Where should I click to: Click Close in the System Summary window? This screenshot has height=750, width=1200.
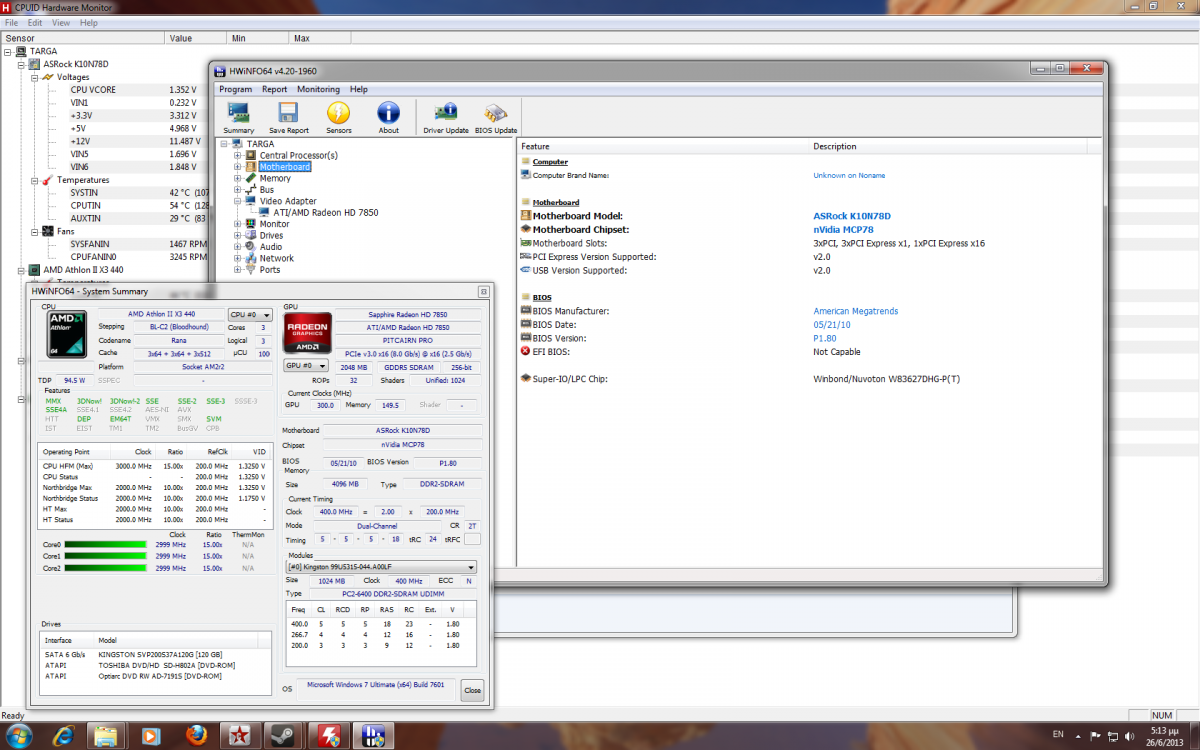(472, 690)
